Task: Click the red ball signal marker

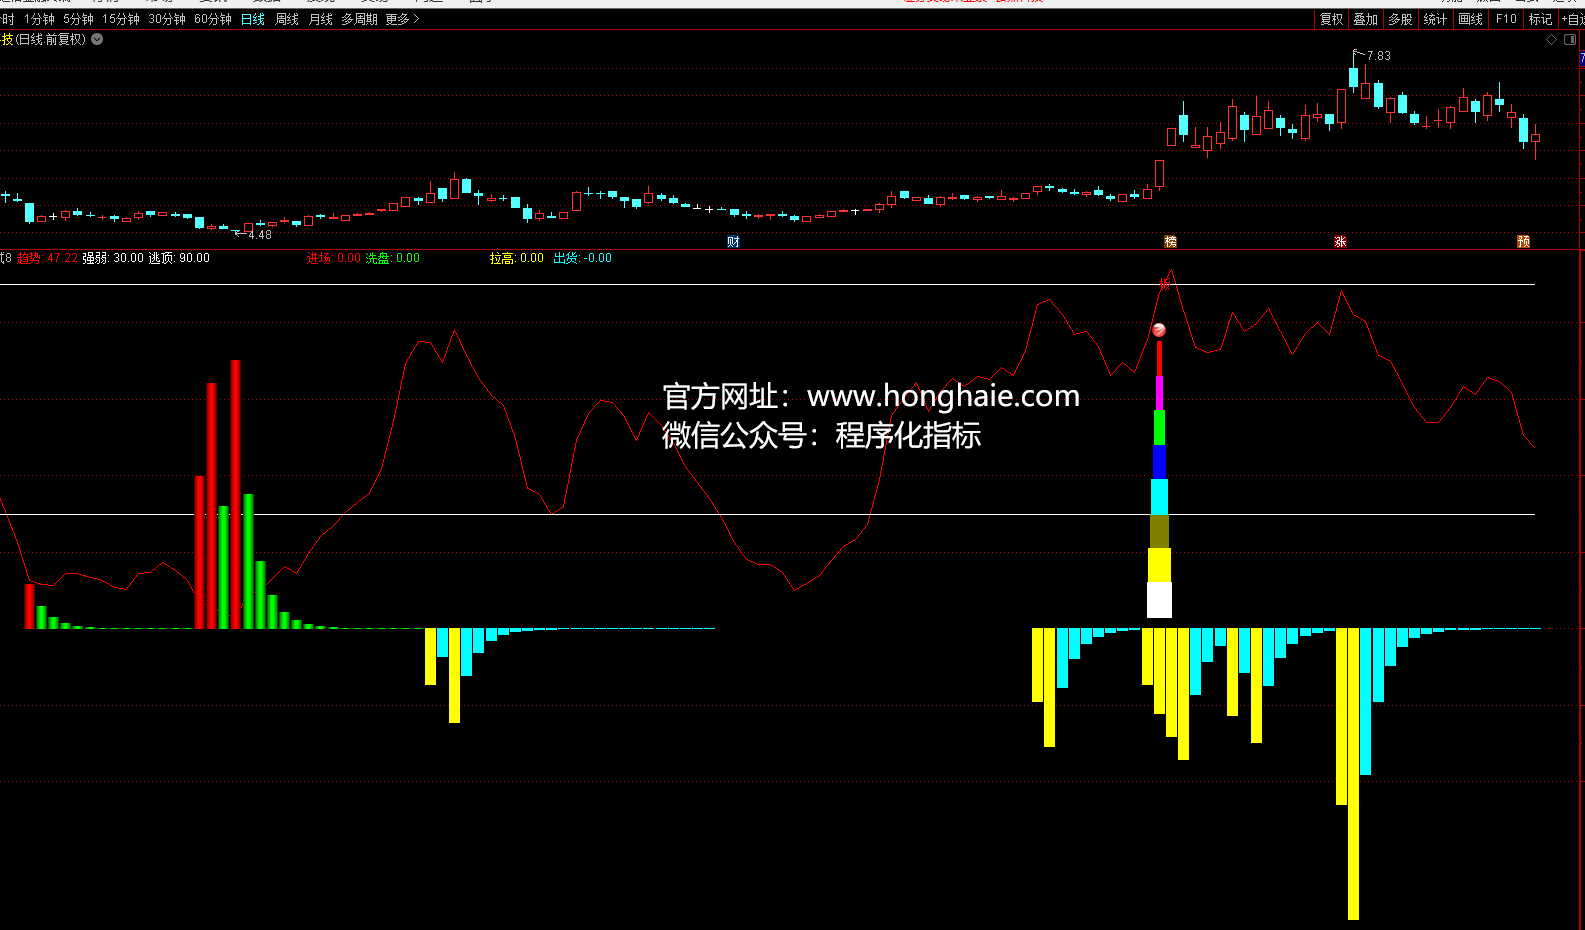Action: (x=1159, y=330)
